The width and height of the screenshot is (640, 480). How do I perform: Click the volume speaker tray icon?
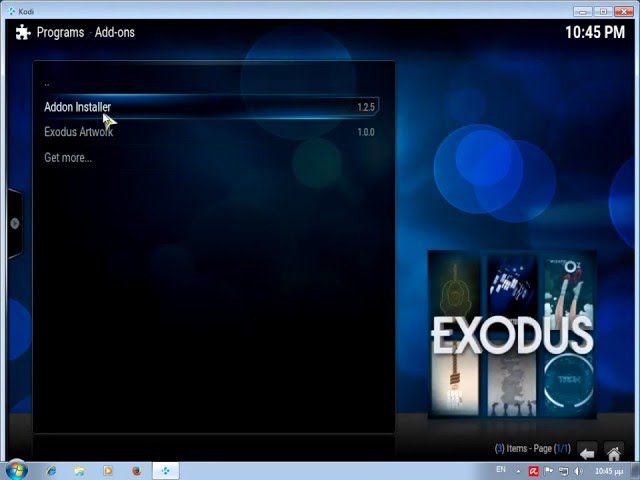(578, 471)
